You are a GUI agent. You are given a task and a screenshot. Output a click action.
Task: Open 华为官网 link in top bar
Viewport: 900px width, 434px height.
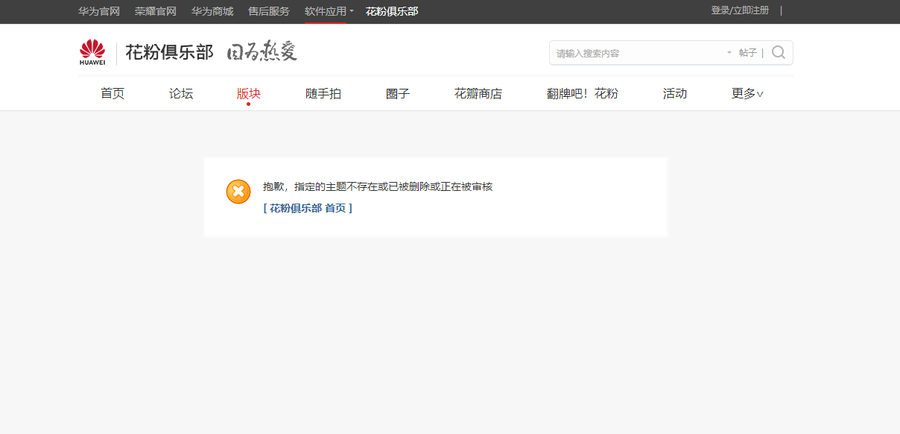pyautogui.click(x=99, y=11)
